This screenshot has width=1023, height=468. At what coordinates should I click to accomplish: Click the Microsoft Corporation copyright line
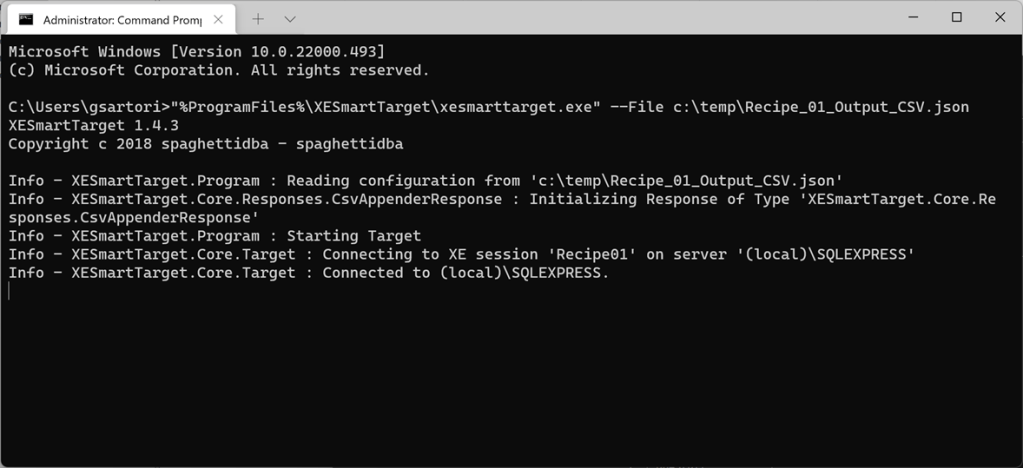pyautogui.click(x=218, y=70)
